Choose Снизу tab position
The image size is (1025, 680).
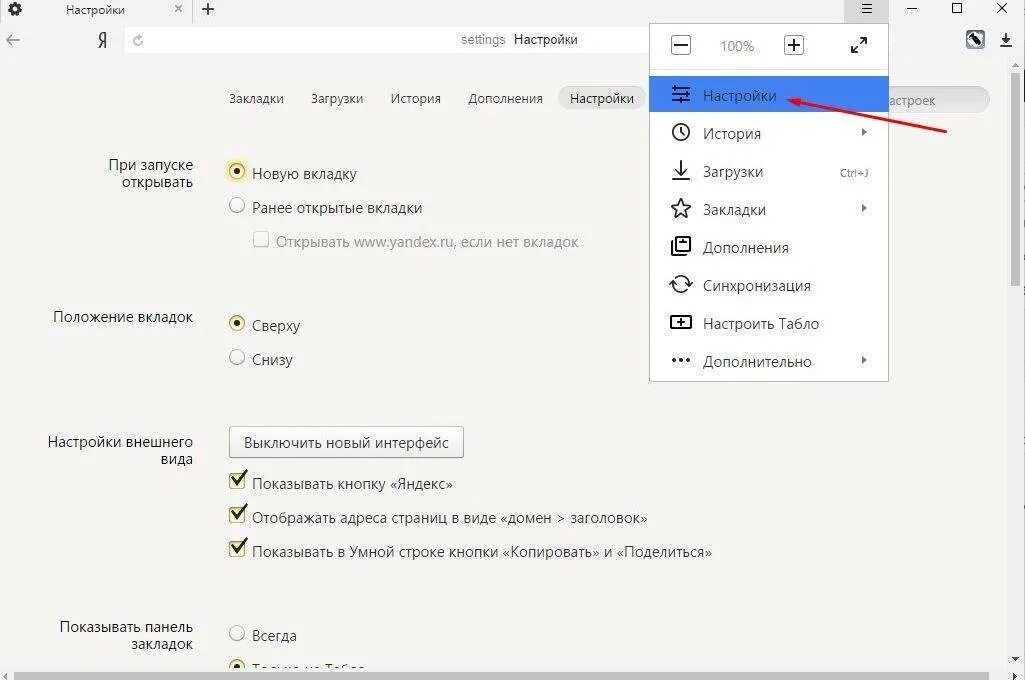[x=237, y=357]
